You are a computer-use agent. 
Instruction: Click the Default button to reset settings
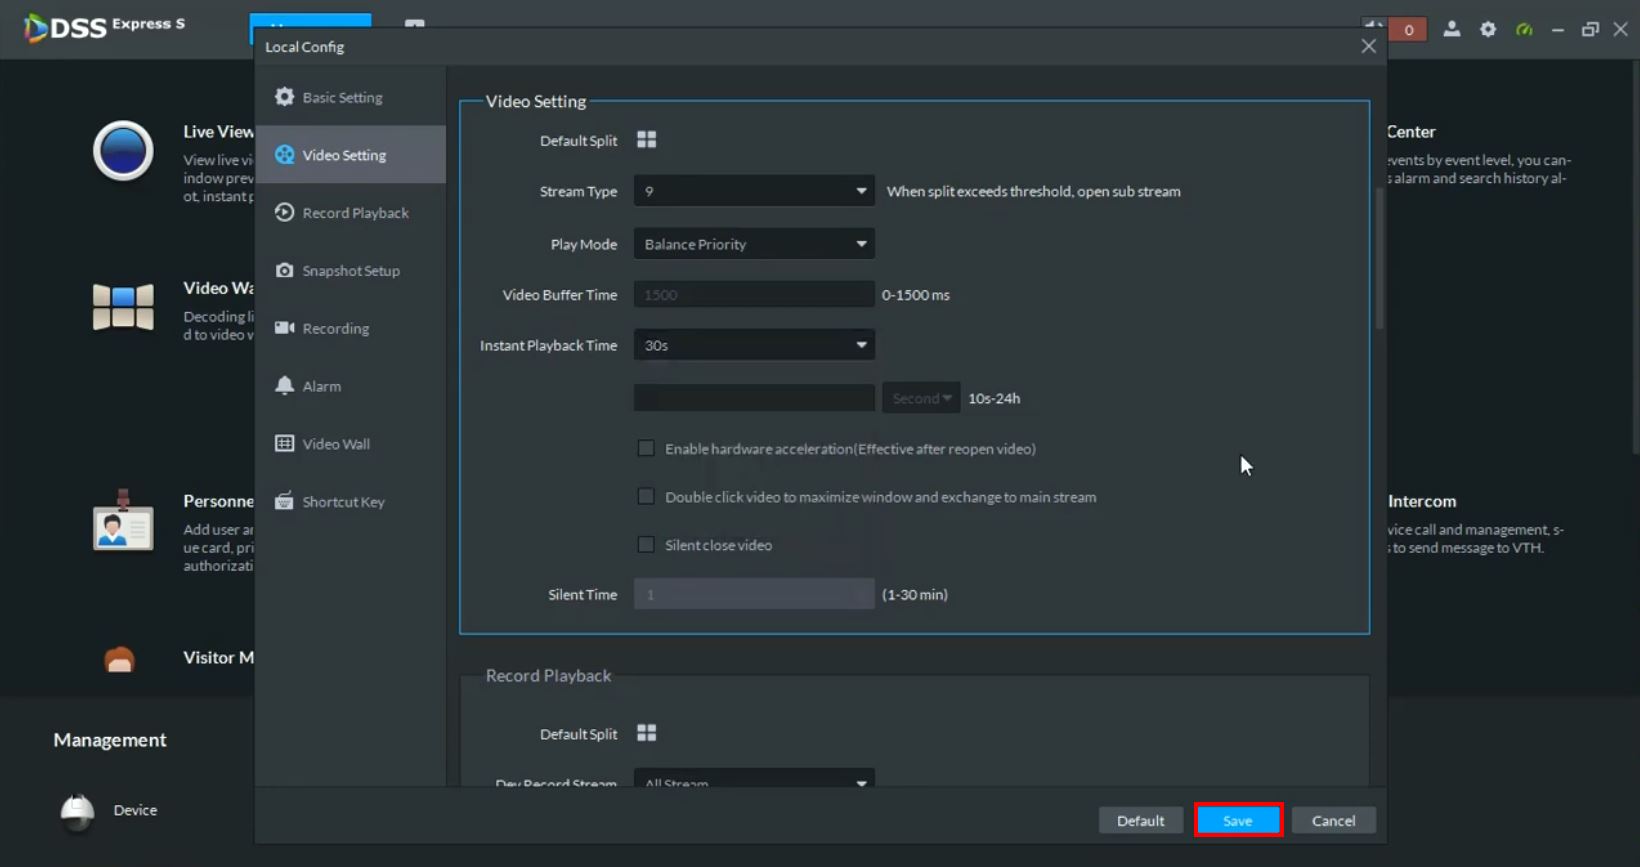pyautogui.click(x=1140, y=820)
